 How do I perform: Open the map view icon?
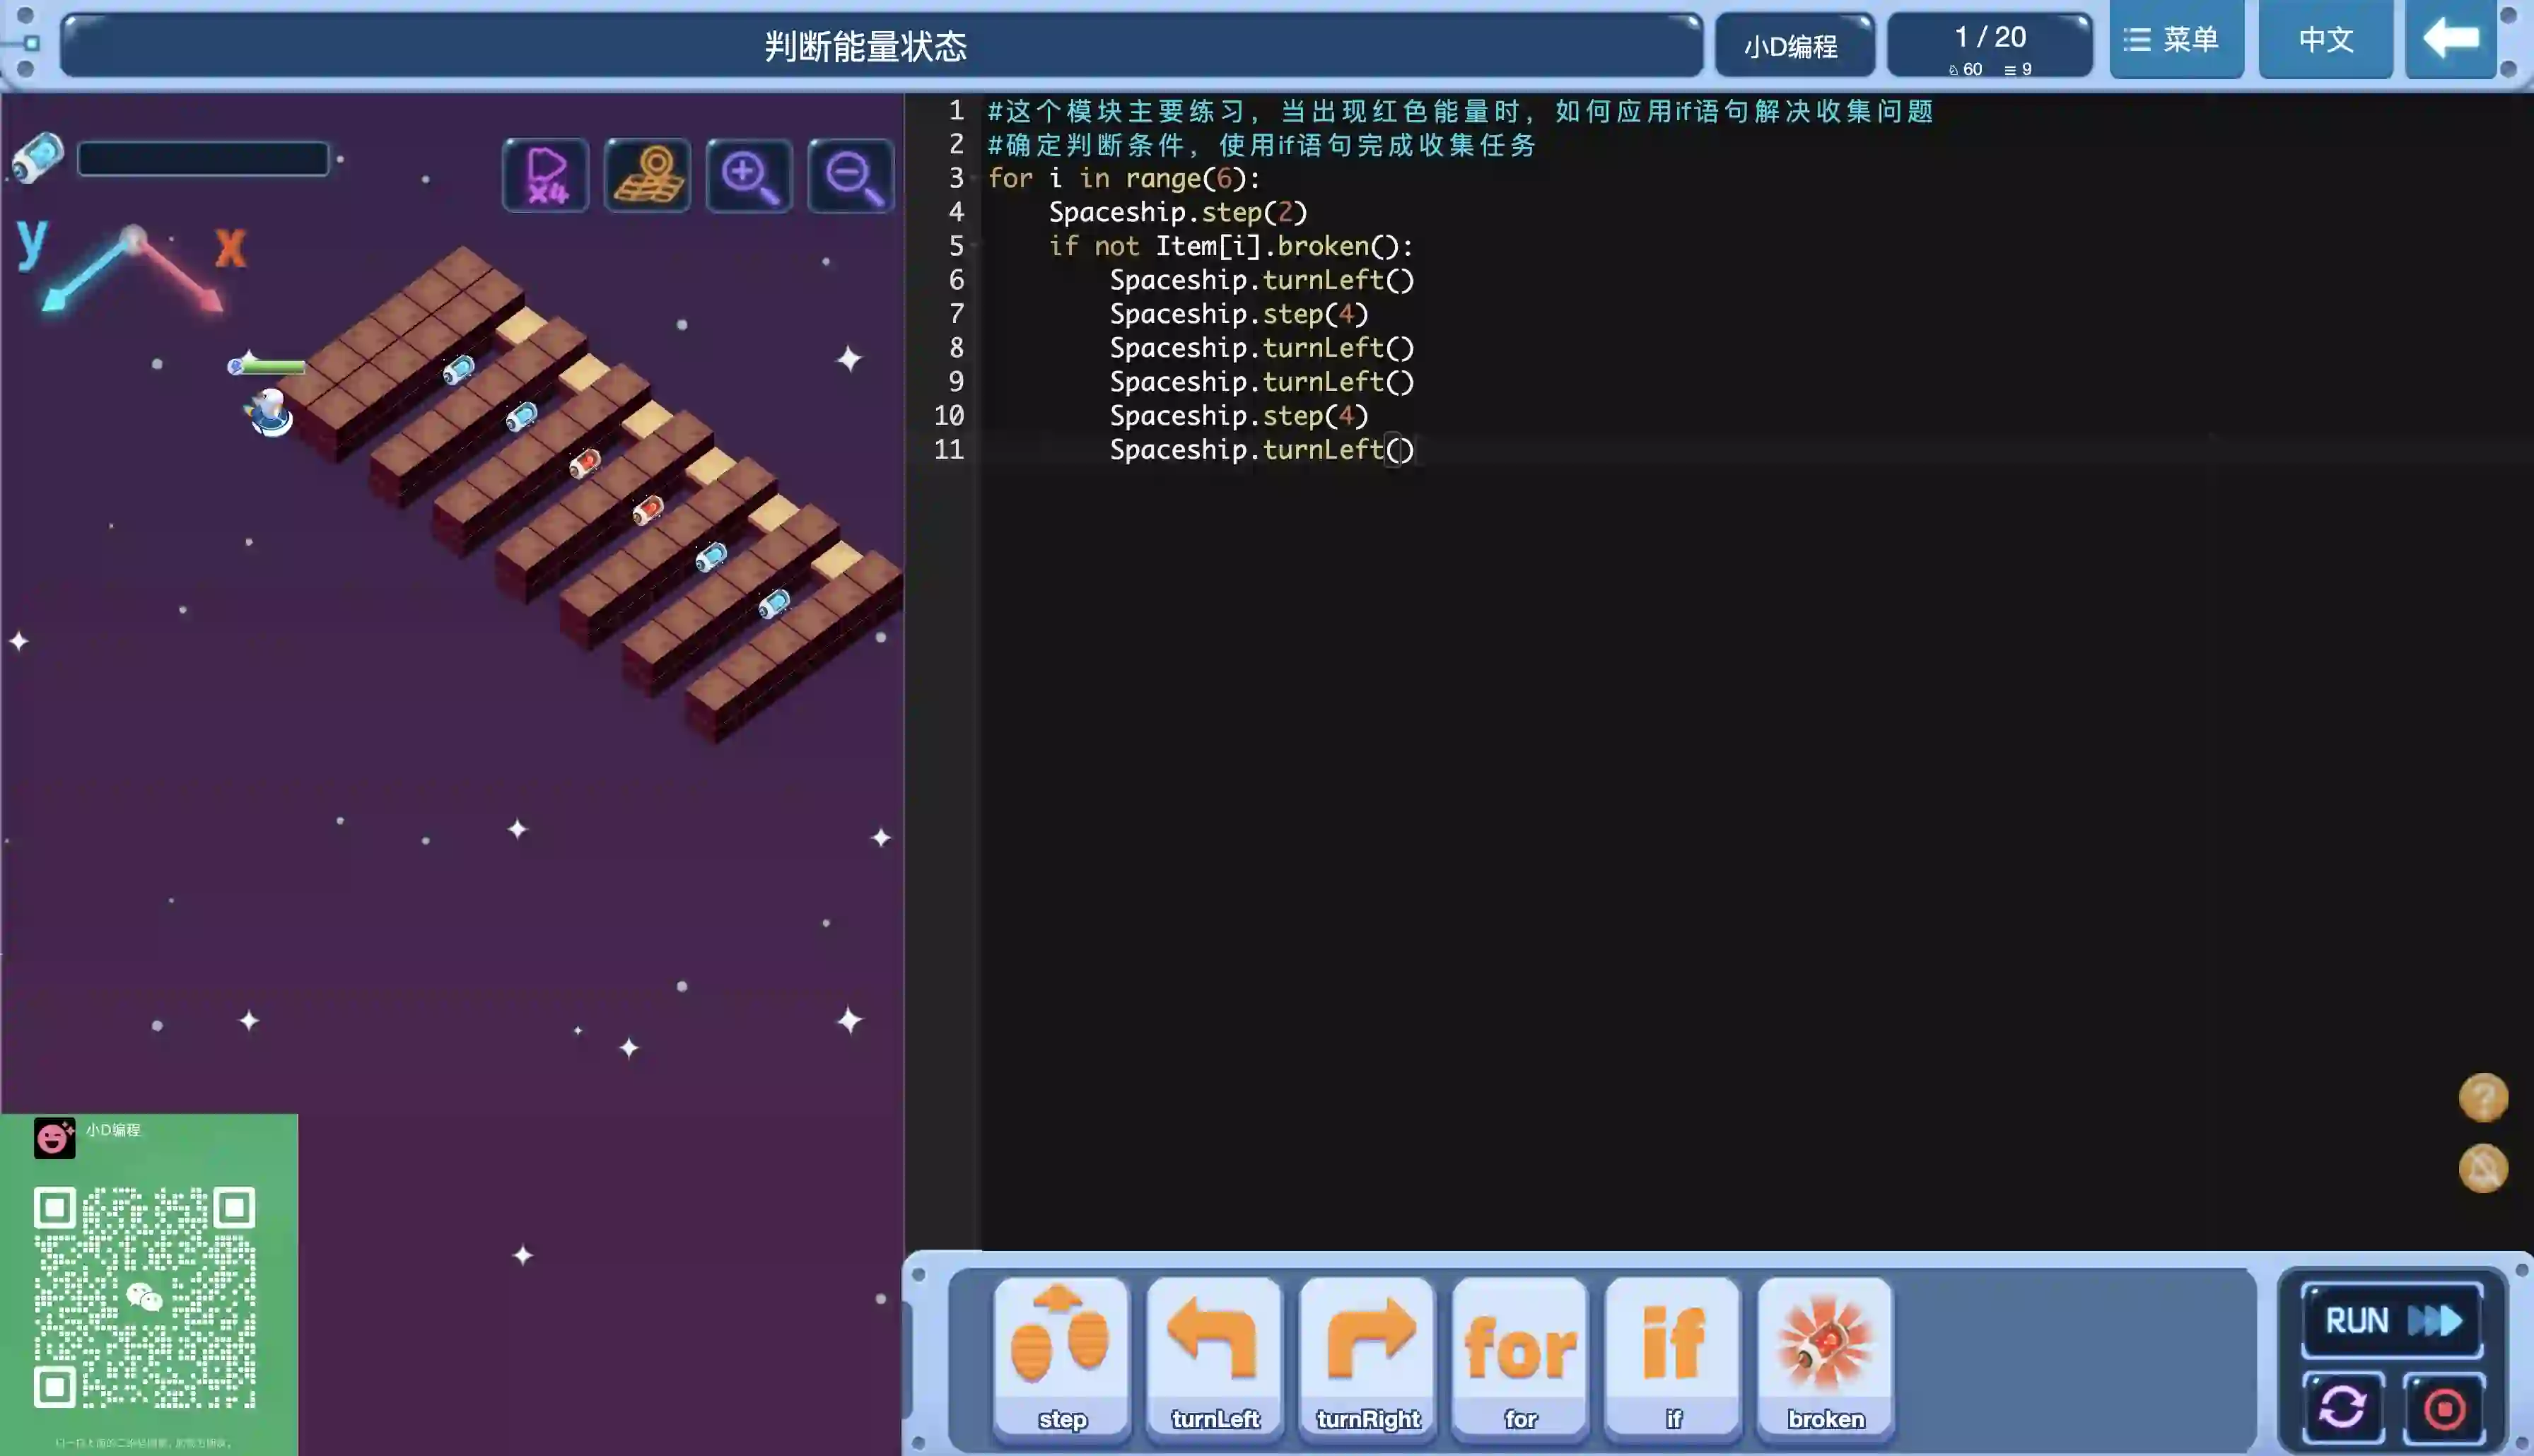[x=647, y=176]
